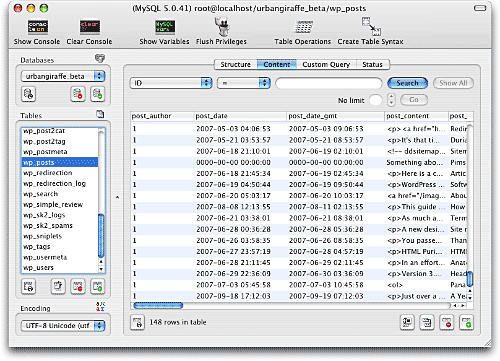500x361 pixels.
Task: Click the database icon below urbangiraffe_beta dropdown
Action: [29, 94]
